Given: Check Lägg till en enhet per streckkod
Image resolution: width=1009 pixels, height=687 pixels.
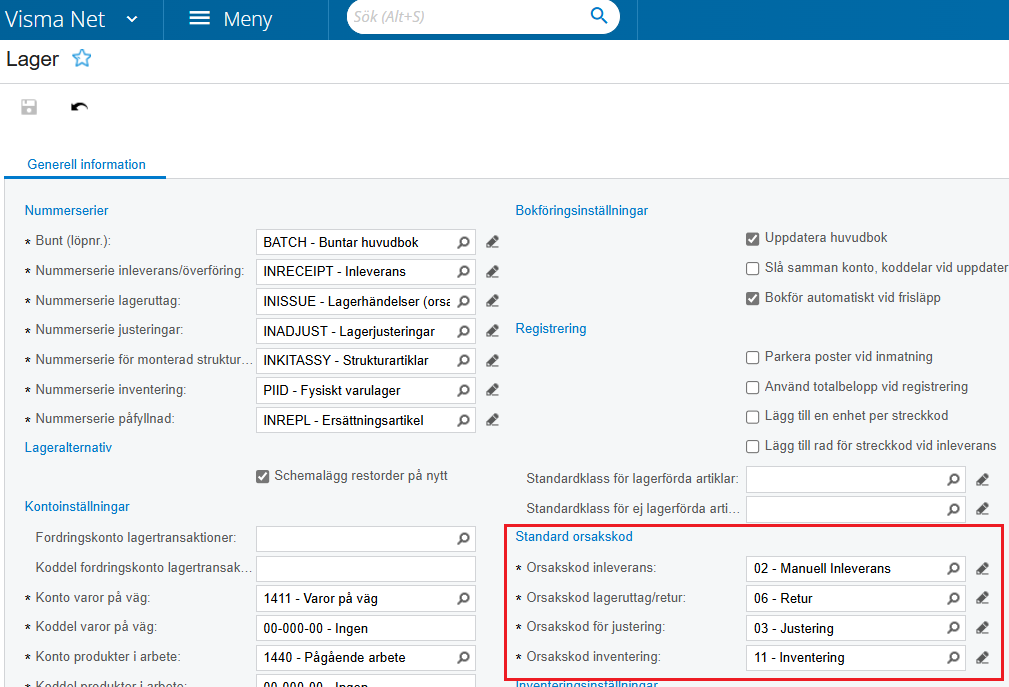Looking at the screenshot, I should 752,417.
